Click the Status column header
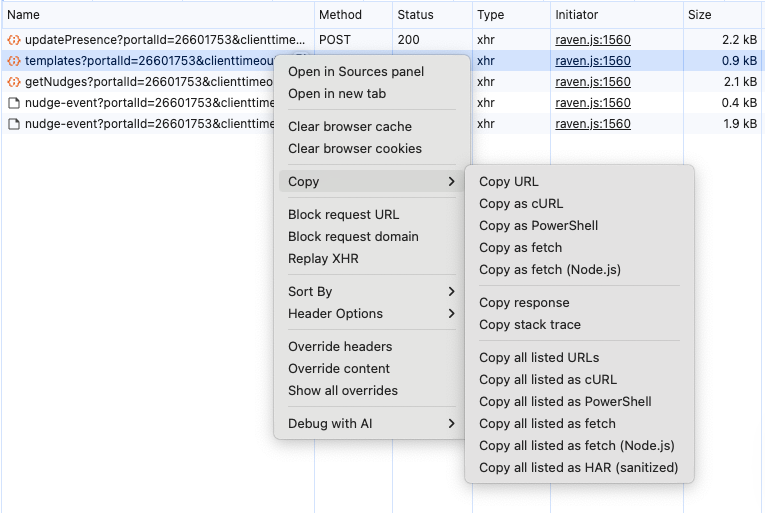765x513 pixels. tap(415, 15)
